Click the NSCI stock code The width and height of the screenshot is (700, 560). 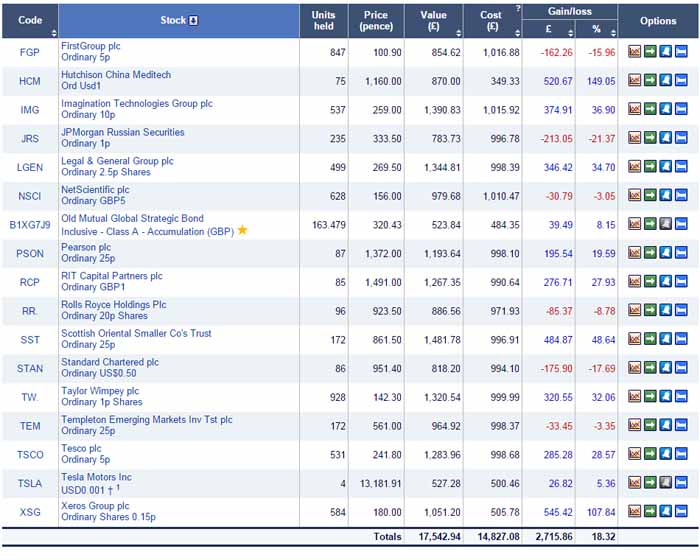(29, 196)
